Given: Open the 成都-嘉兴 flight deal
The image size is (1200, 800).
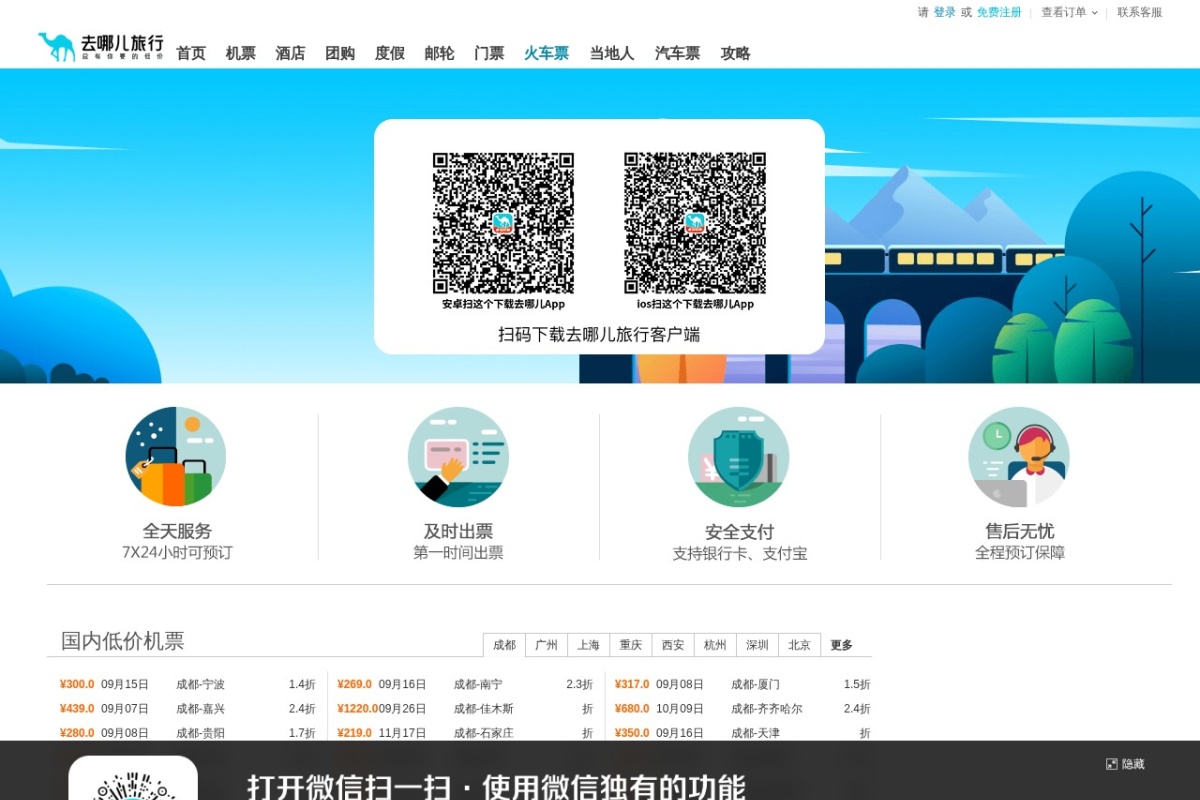Looking at the screenshot, I should 200,708.
